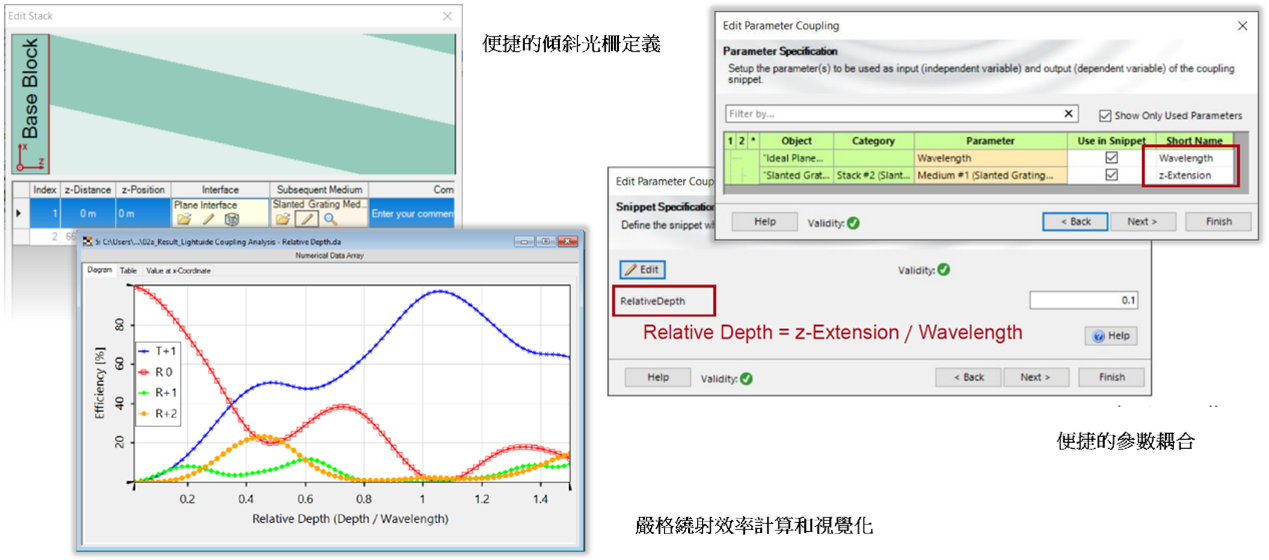The width and height of the screenshot is (1269, 560).
Task: Click the 3D view icon under Plane Interface
Action: tap(232, 218)
